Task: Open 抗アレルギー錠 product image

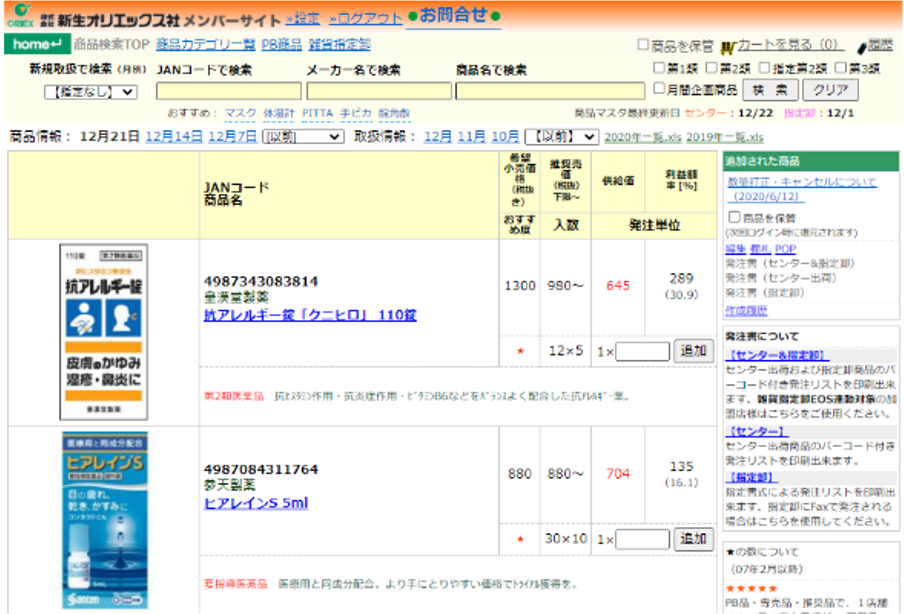Action: pyautogui.click(x=104, y=332)
